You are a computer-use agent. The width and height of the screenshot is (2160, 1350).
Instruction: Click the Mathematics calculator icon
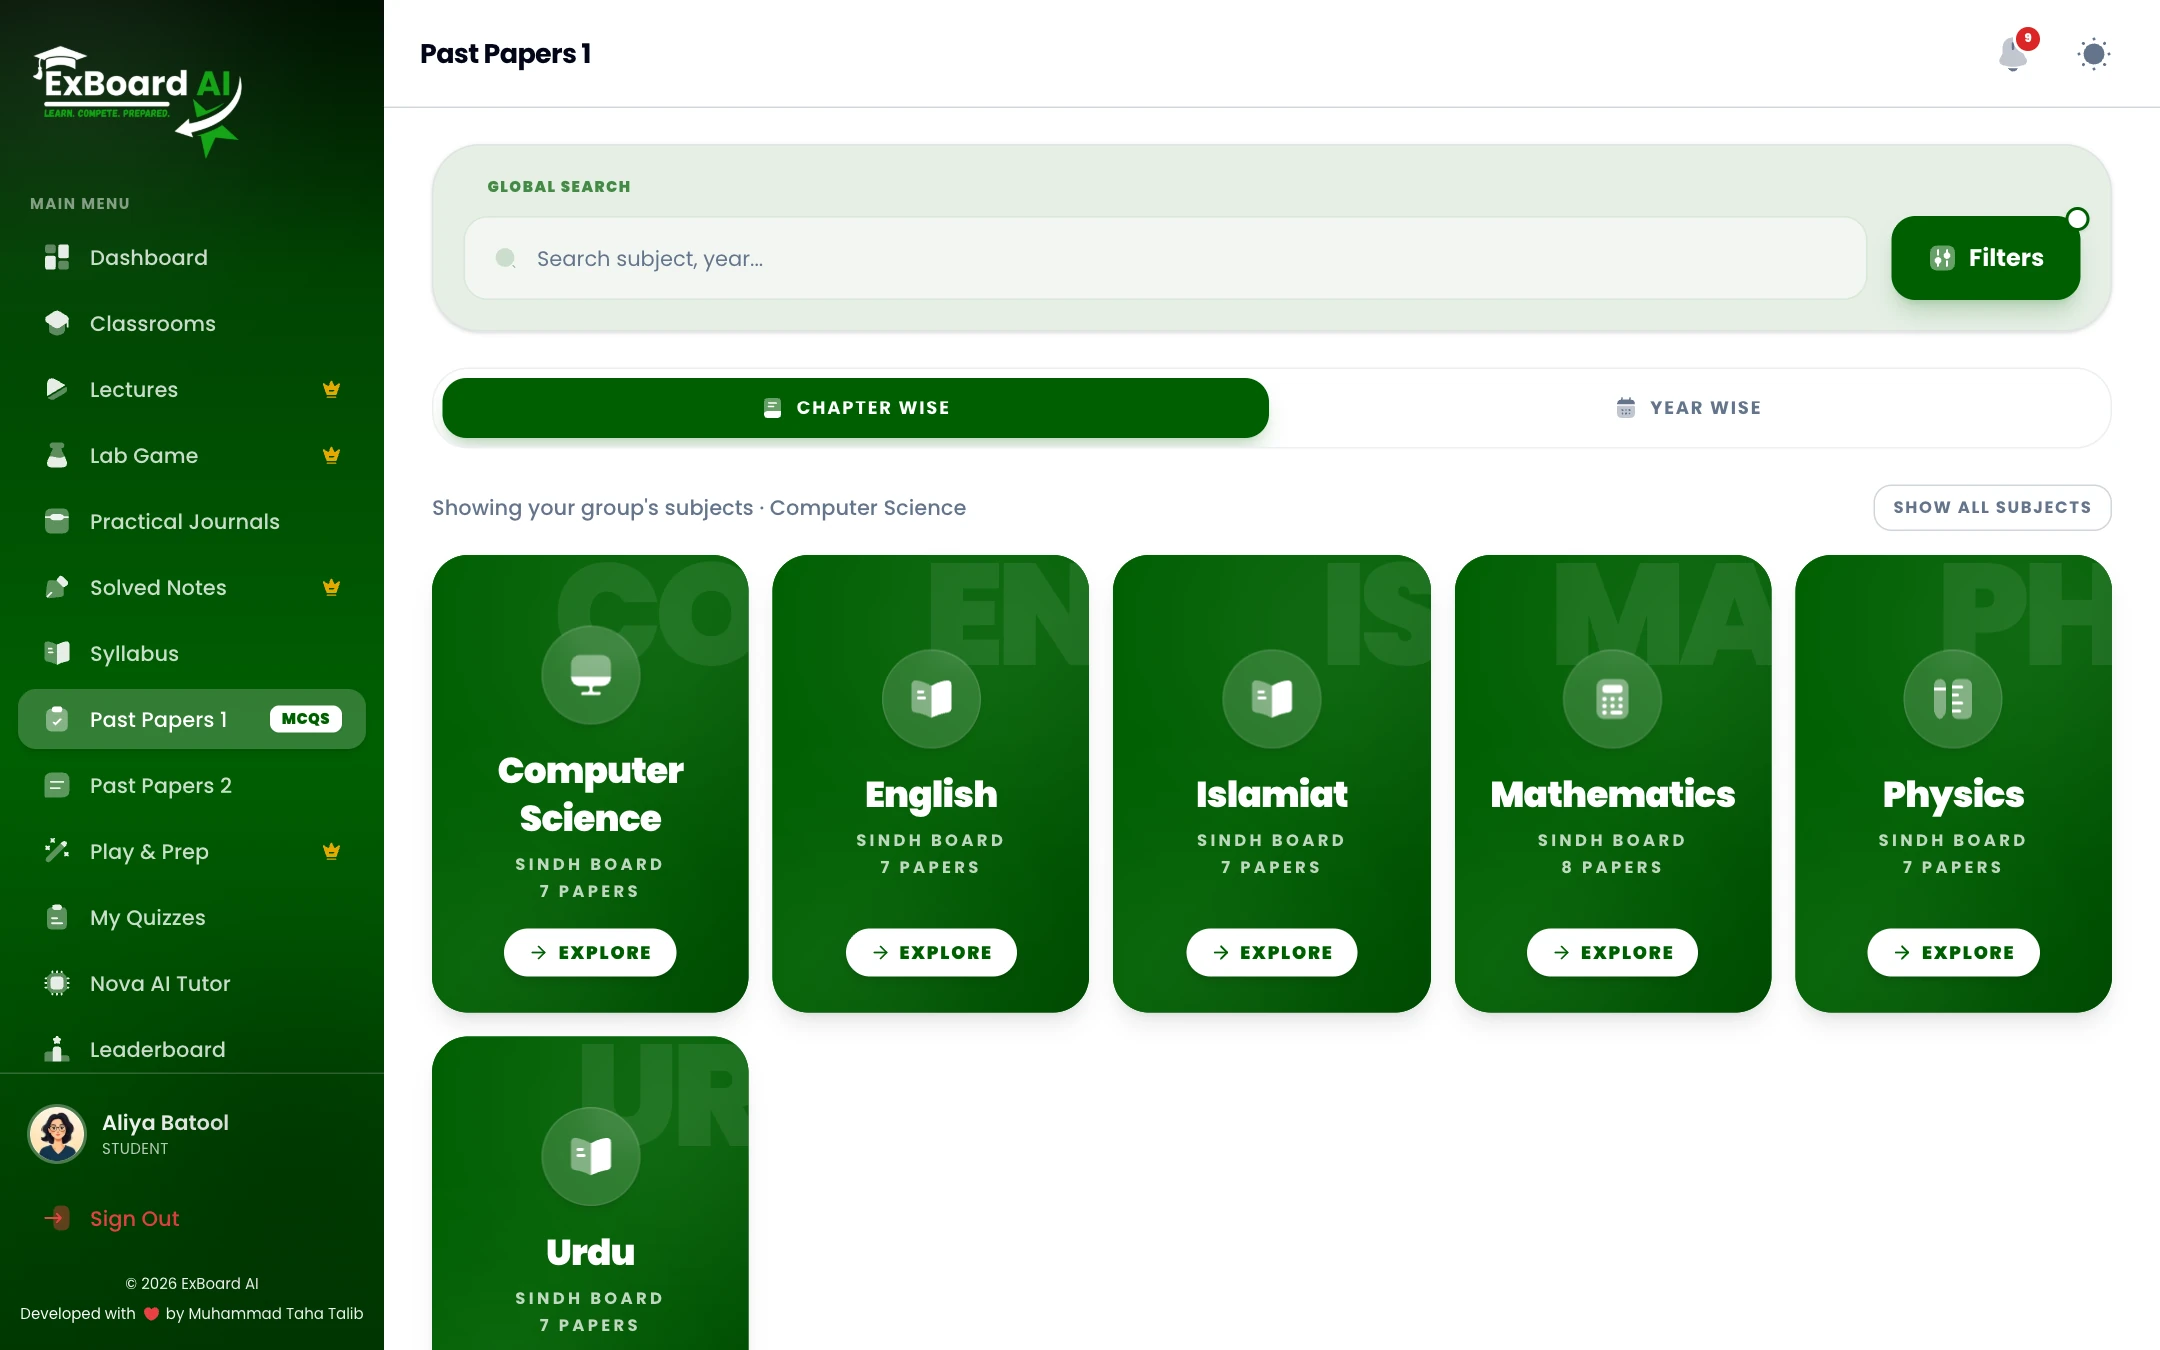(x=1612, y=699)
